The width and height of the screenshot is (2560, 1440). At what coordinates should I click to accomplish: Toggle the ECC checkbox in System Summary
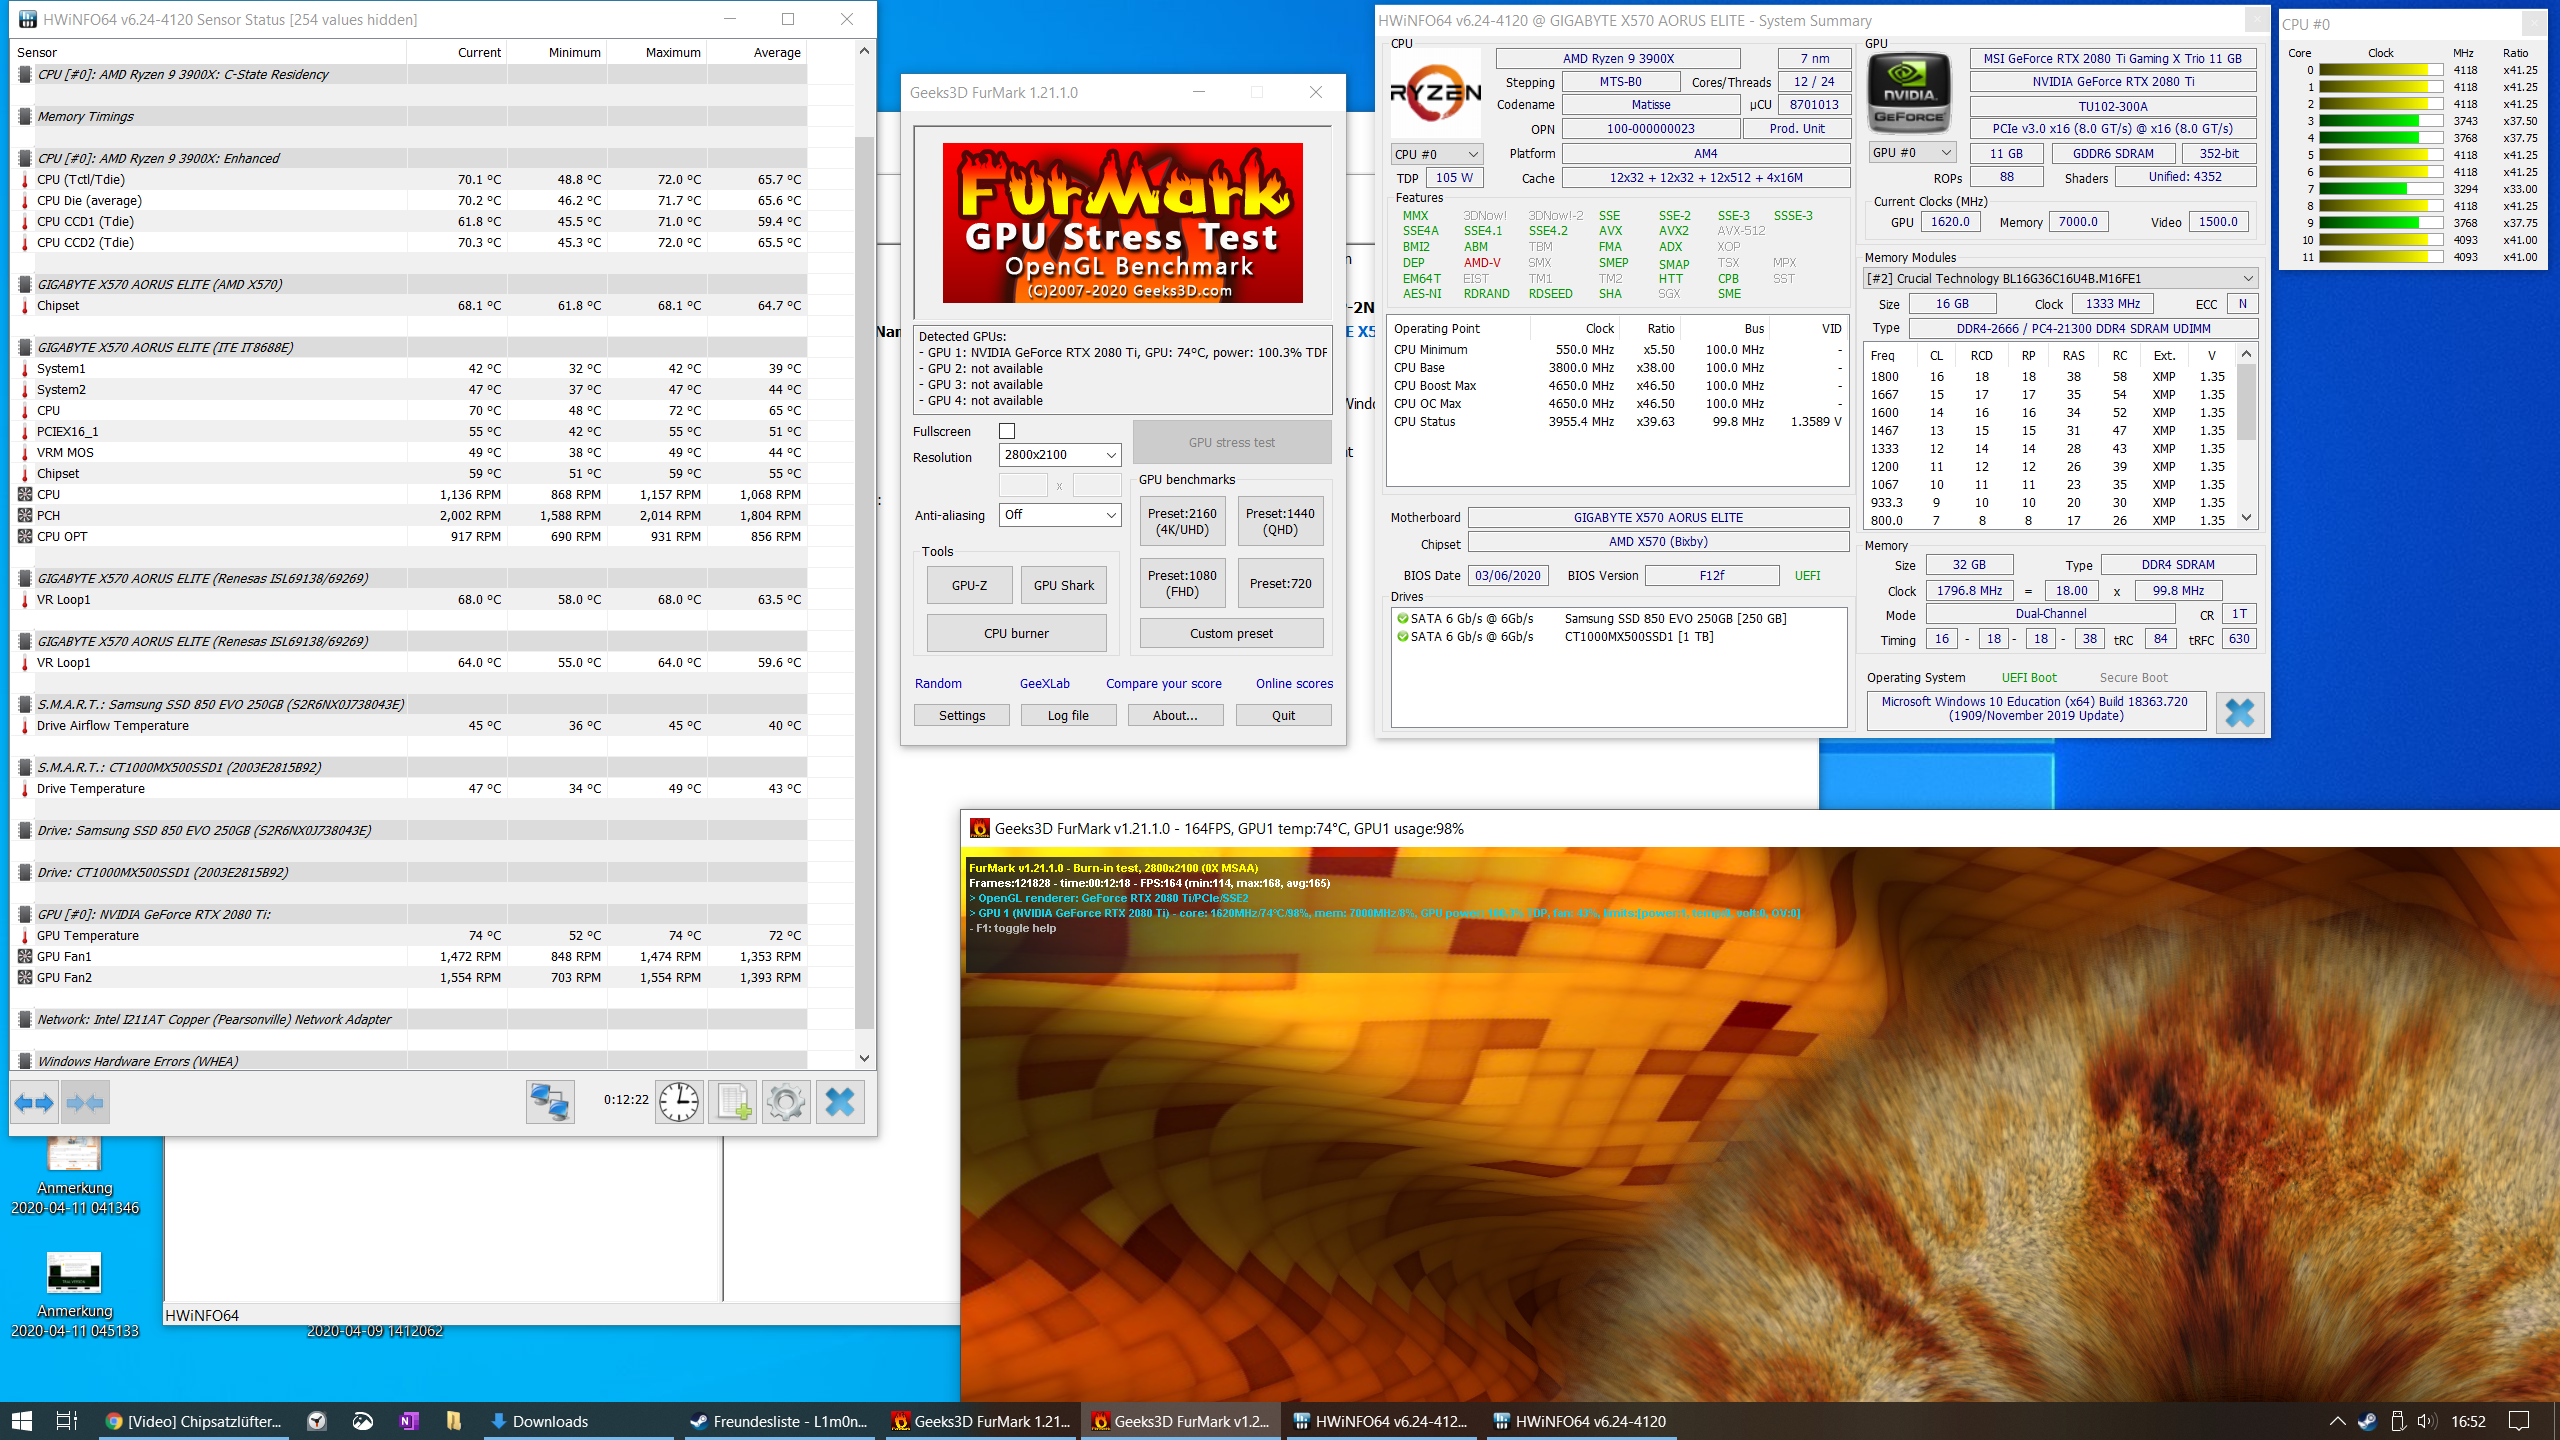(x=2242, y=303)
